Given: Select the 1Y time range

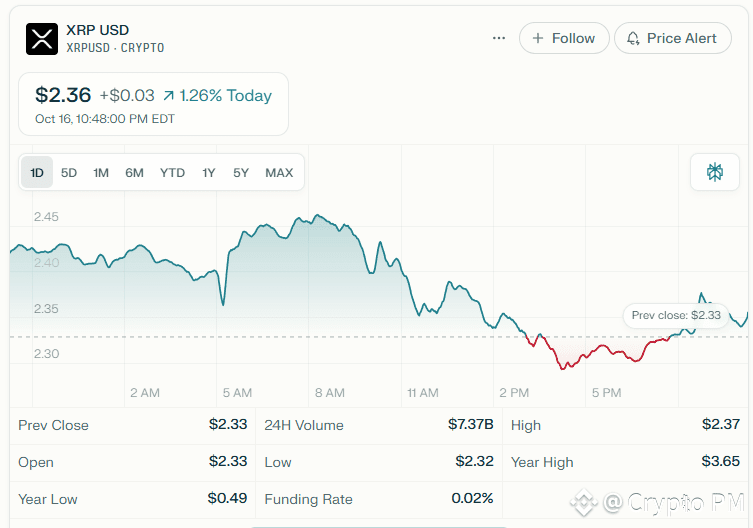Looking at the screenshot, I should coord(208,173).
